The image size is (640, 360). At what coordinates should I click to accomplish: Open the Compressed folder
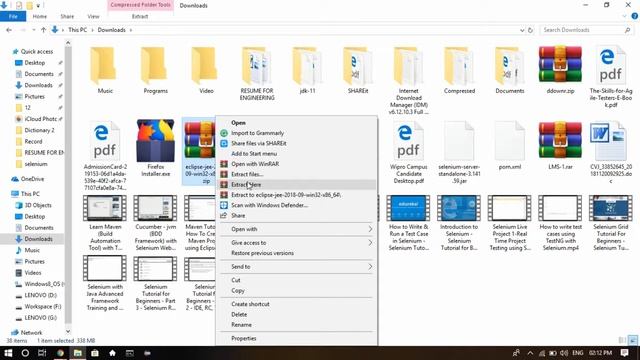click(x=459, y=66)
